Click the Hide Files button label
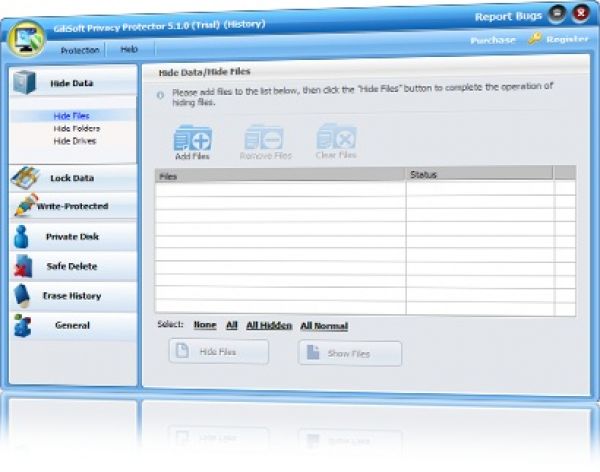This screenshot has width=600, height=472. click(218, 351)
